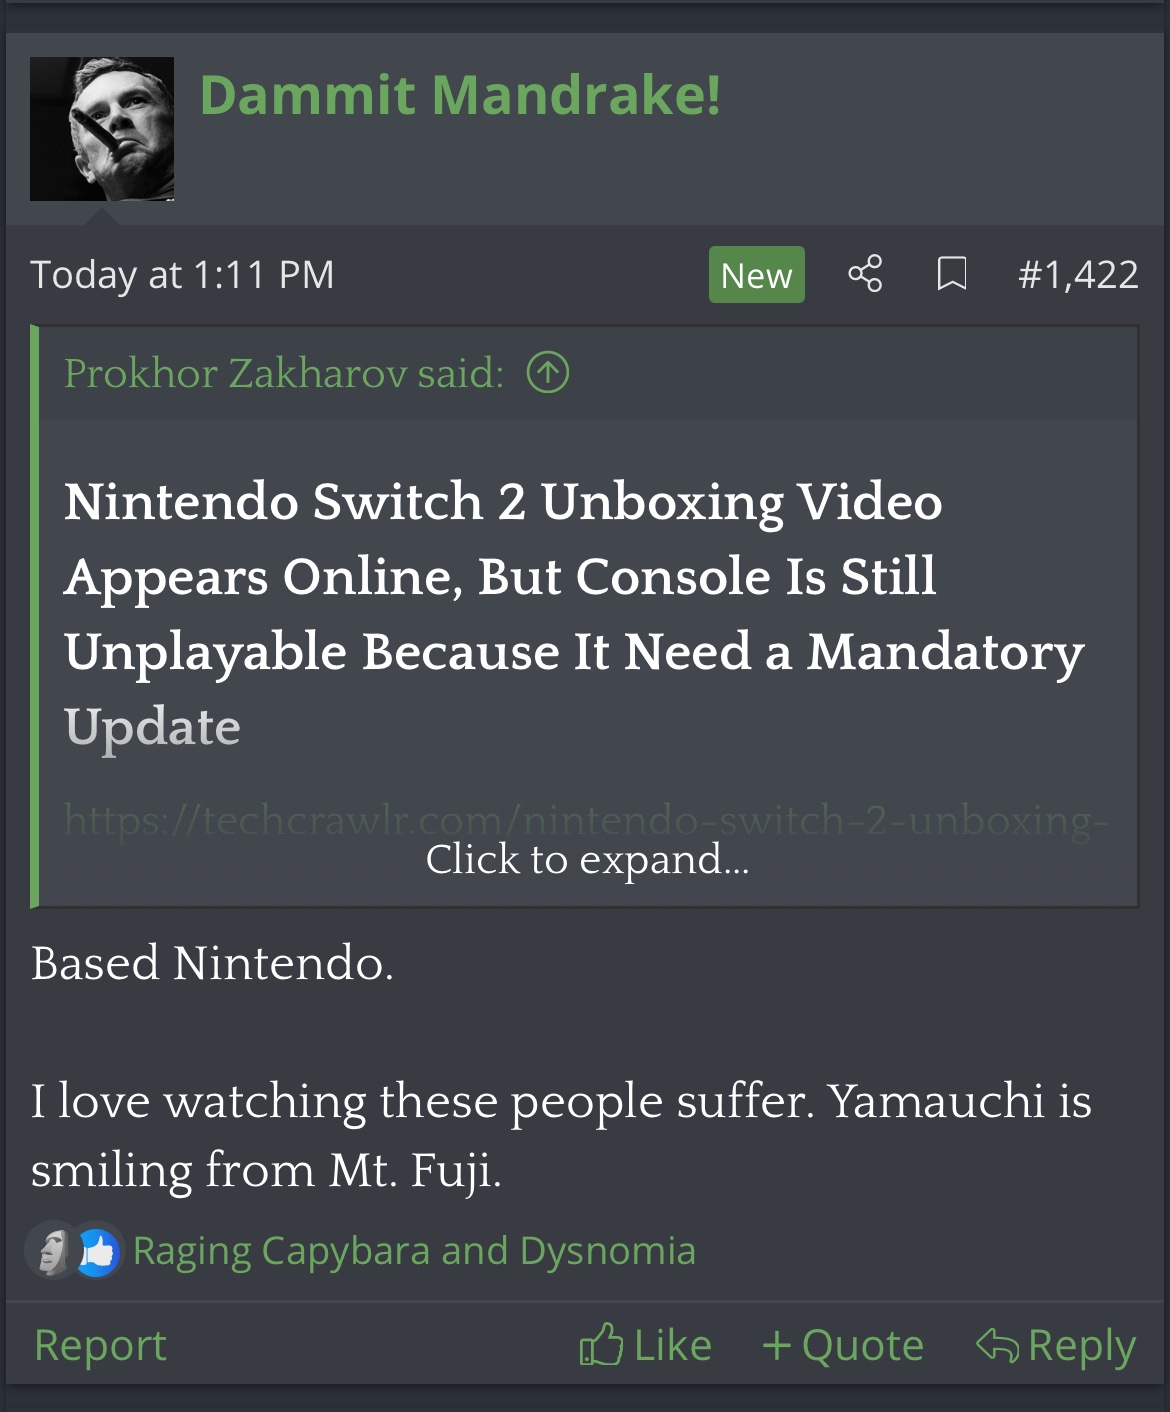Like the Based Nintendo post
Viewport: 1170px width, 1412px height.
[645, 1345]
